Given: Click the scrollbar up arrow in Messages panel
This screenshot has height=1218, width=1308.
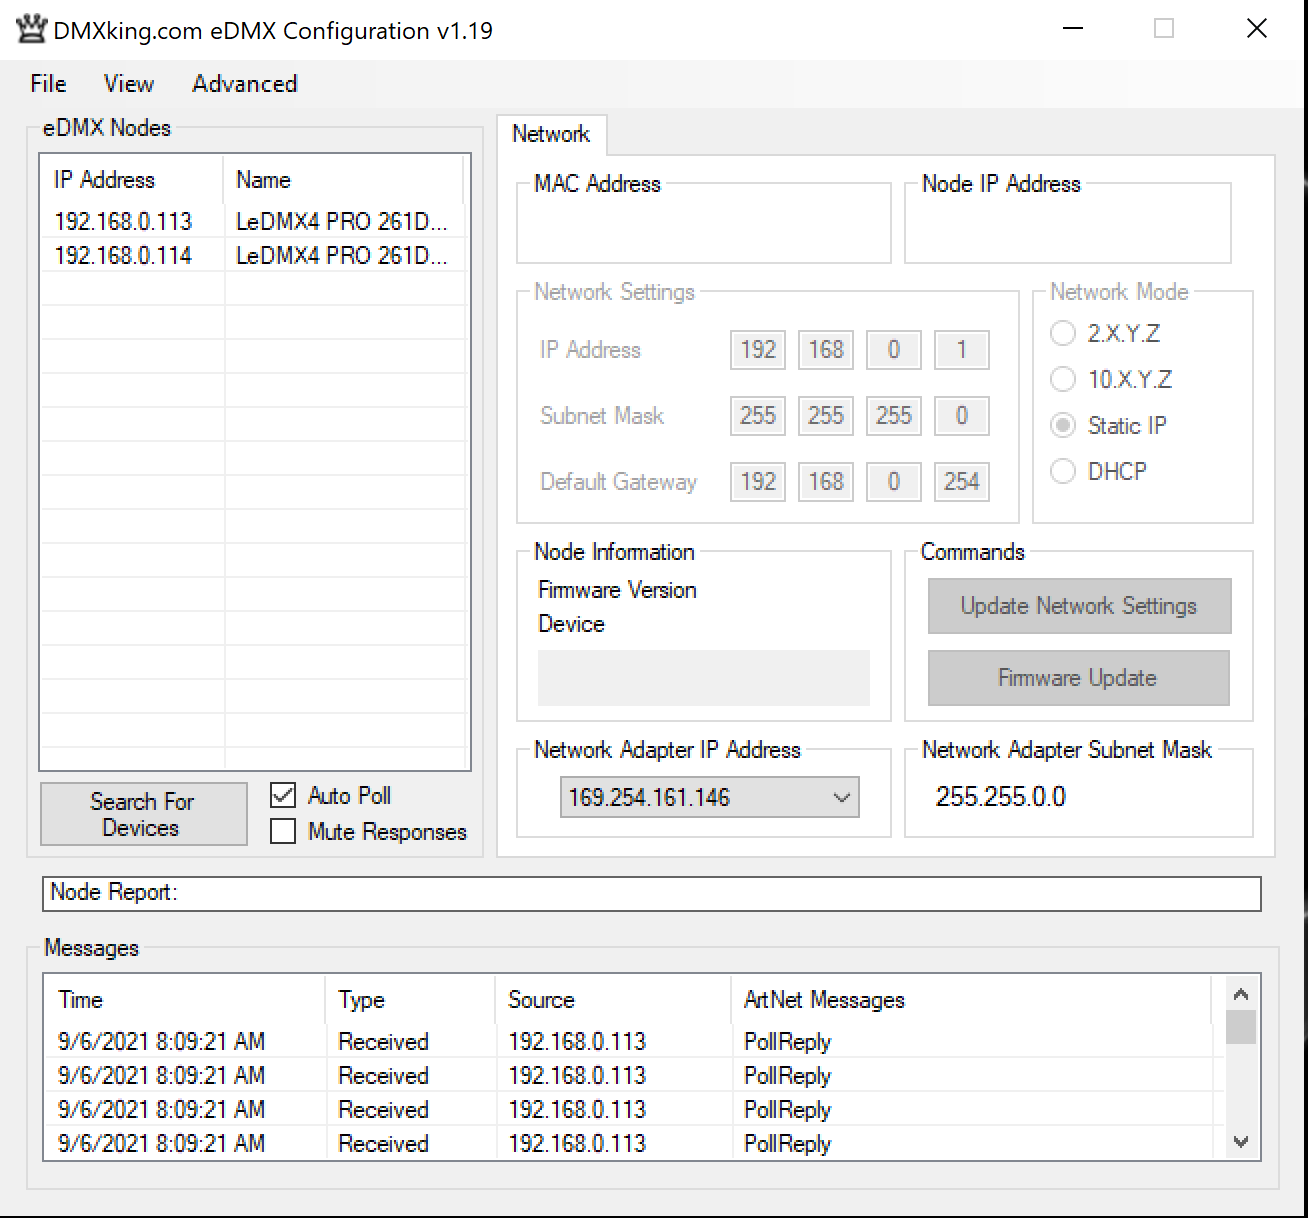Looking at the screenshot, I should point(1241,993).
